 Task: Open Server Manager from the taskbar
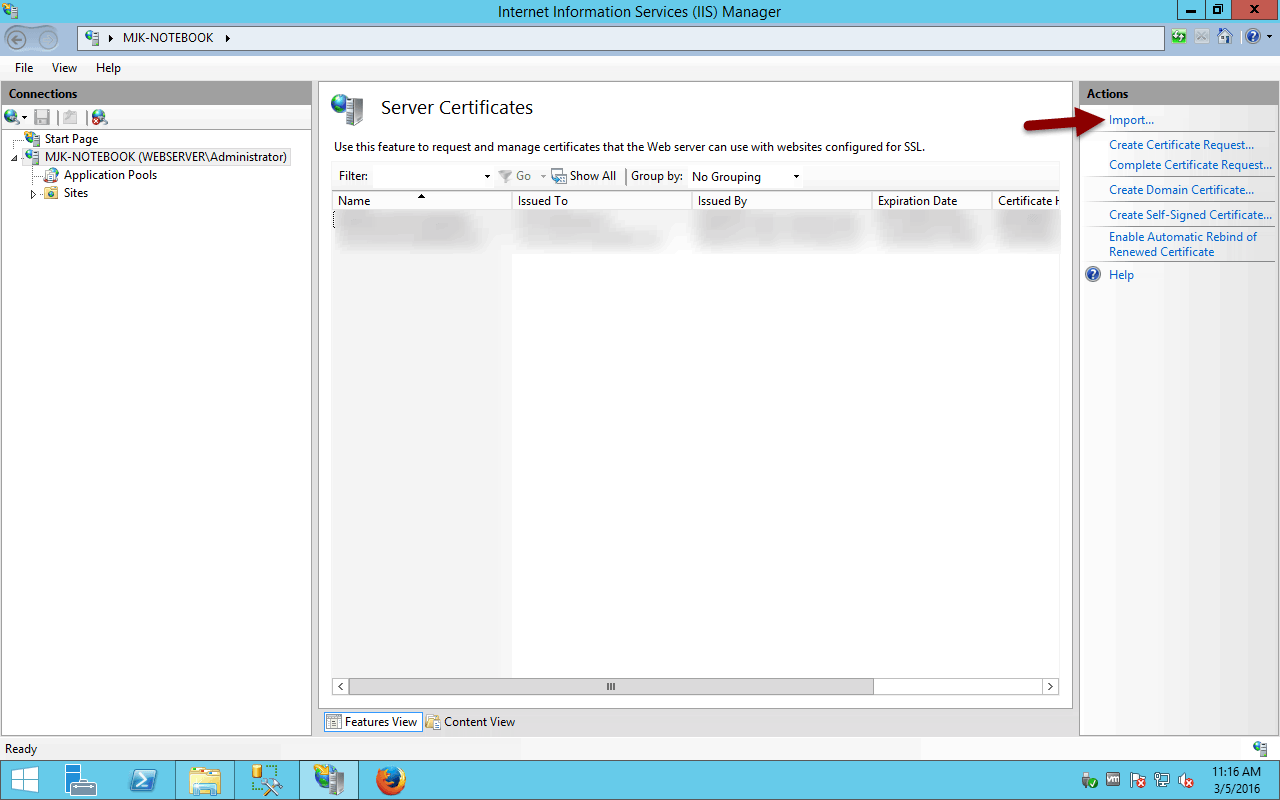click(x=80, y=780)
